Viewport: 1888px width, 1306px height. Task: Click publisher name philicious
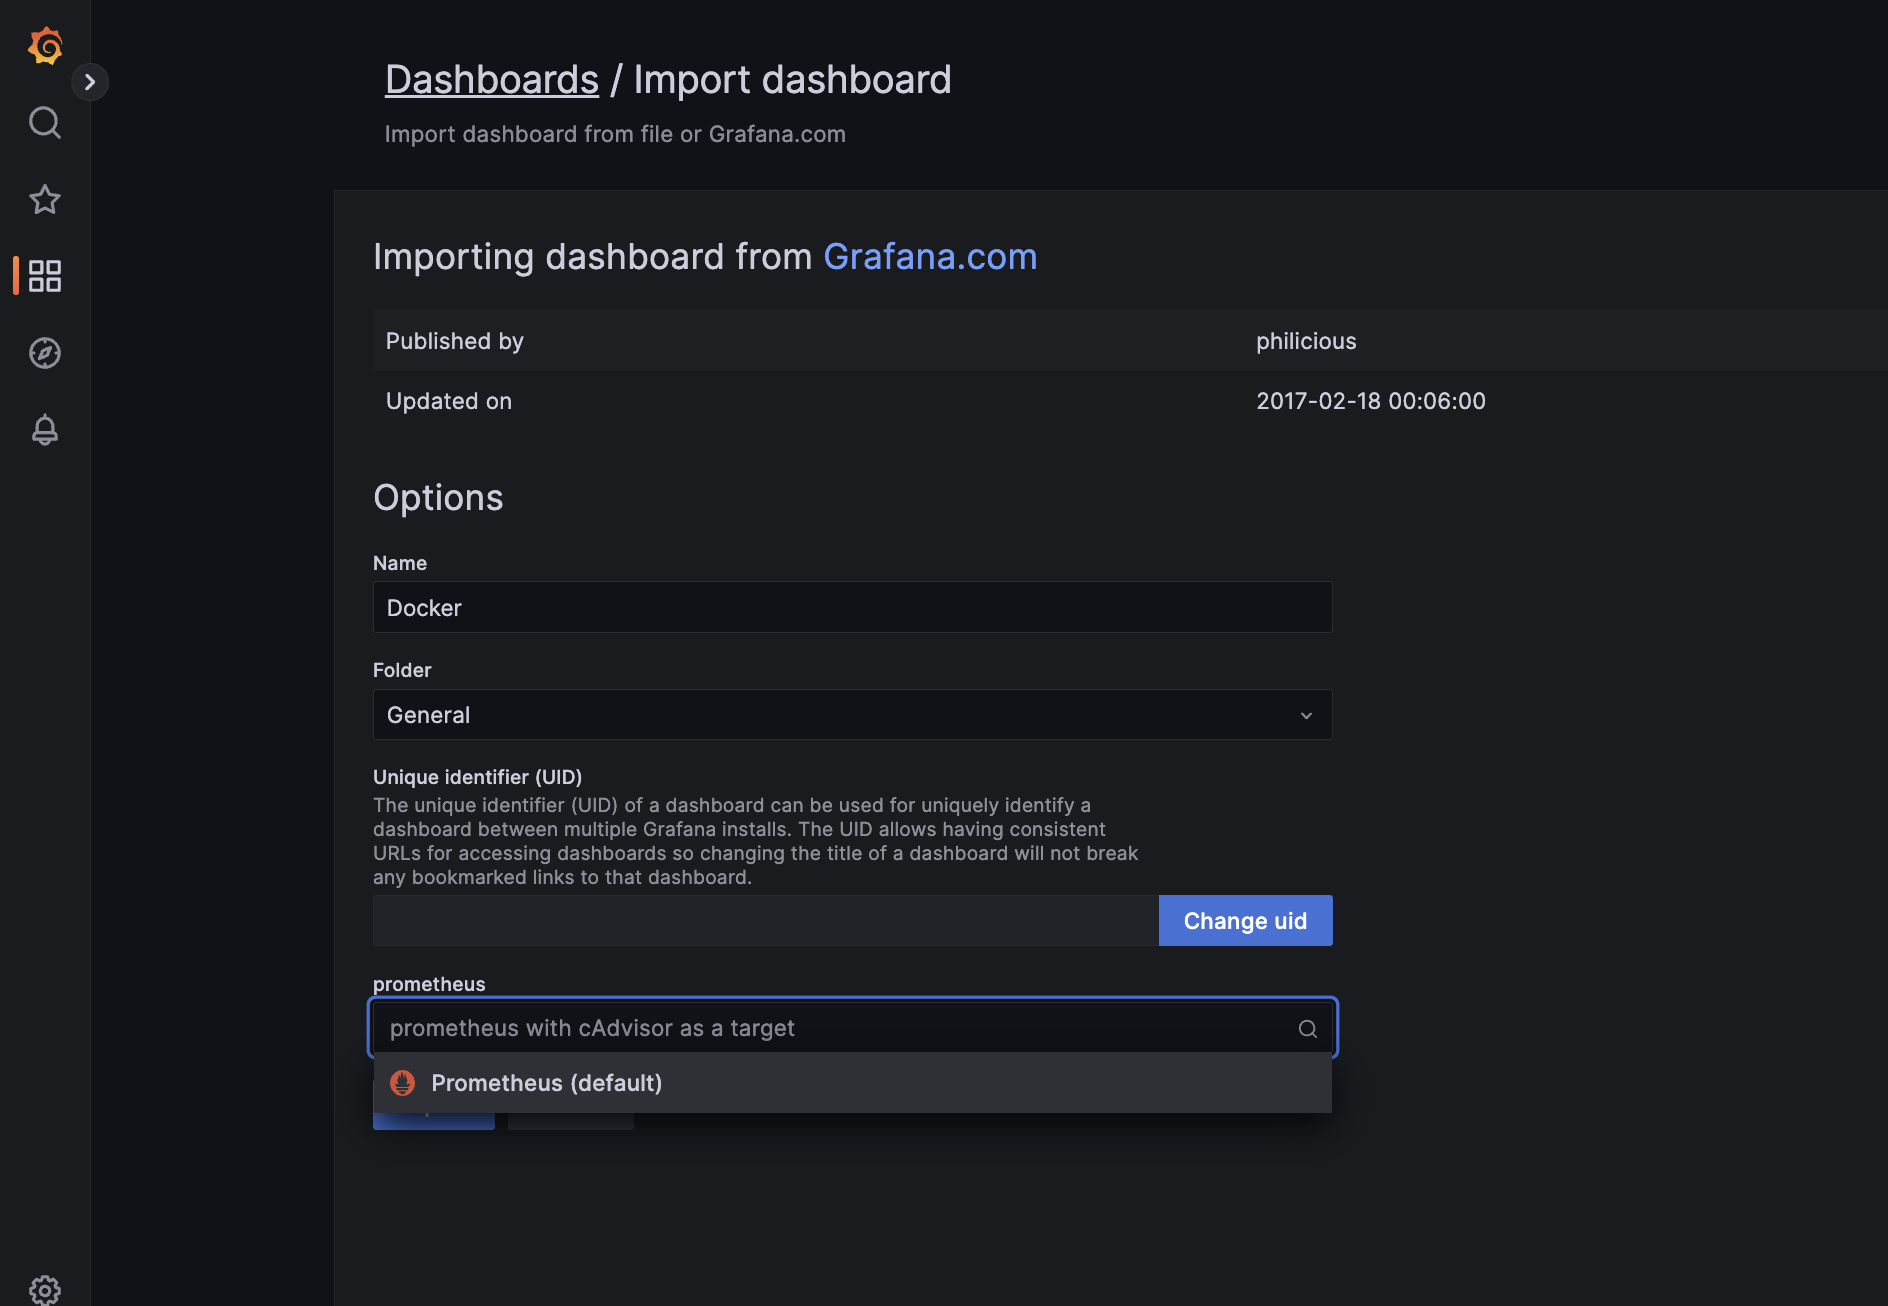tap(1306, 341)
